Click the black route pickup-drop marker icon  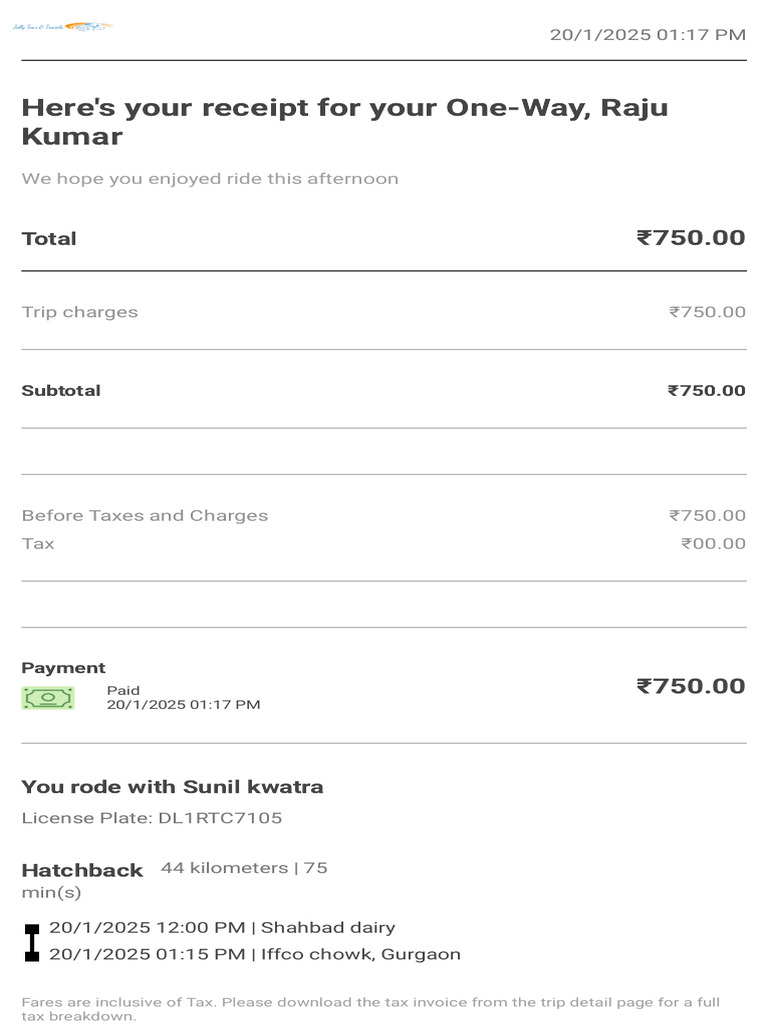click(32, 942)
